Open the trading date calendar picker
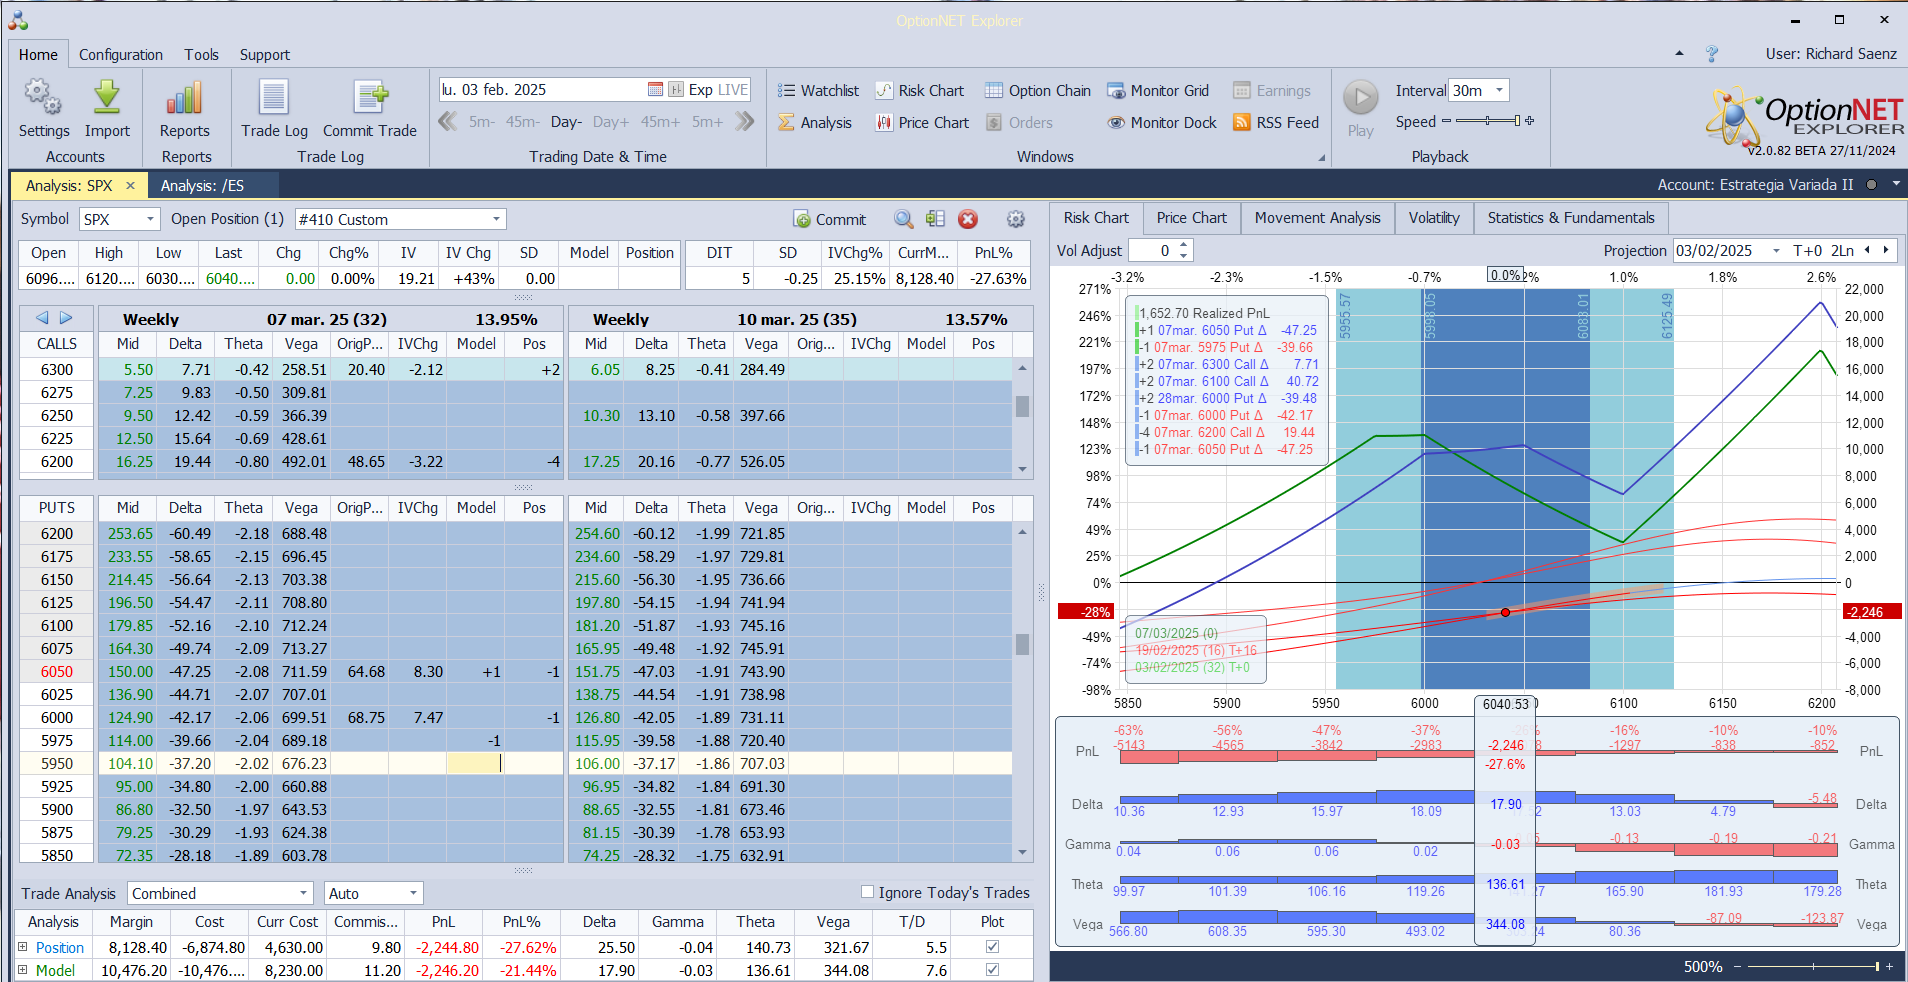The height and width of the screenshot is (982, 1908). click(x=655, y=90)
